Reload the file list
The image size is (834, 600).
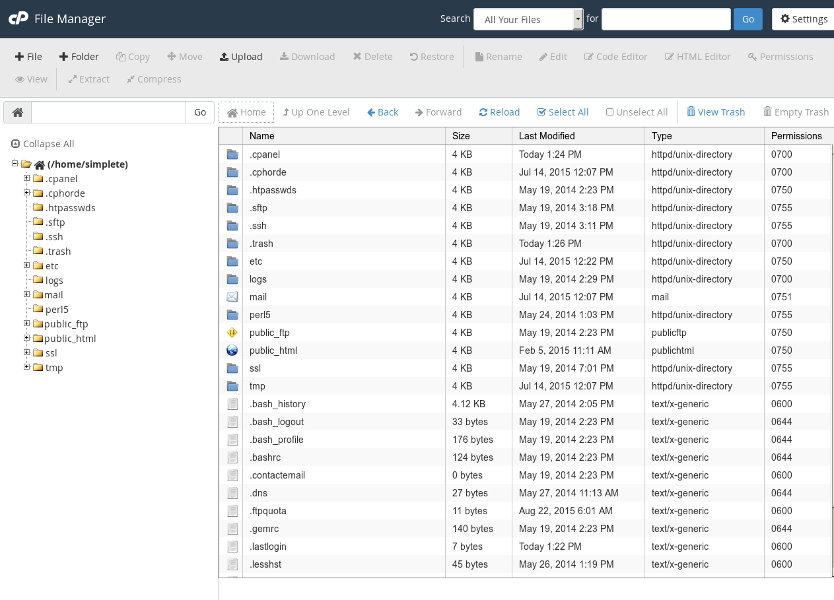pyautogui.click(x=499, y=112)
